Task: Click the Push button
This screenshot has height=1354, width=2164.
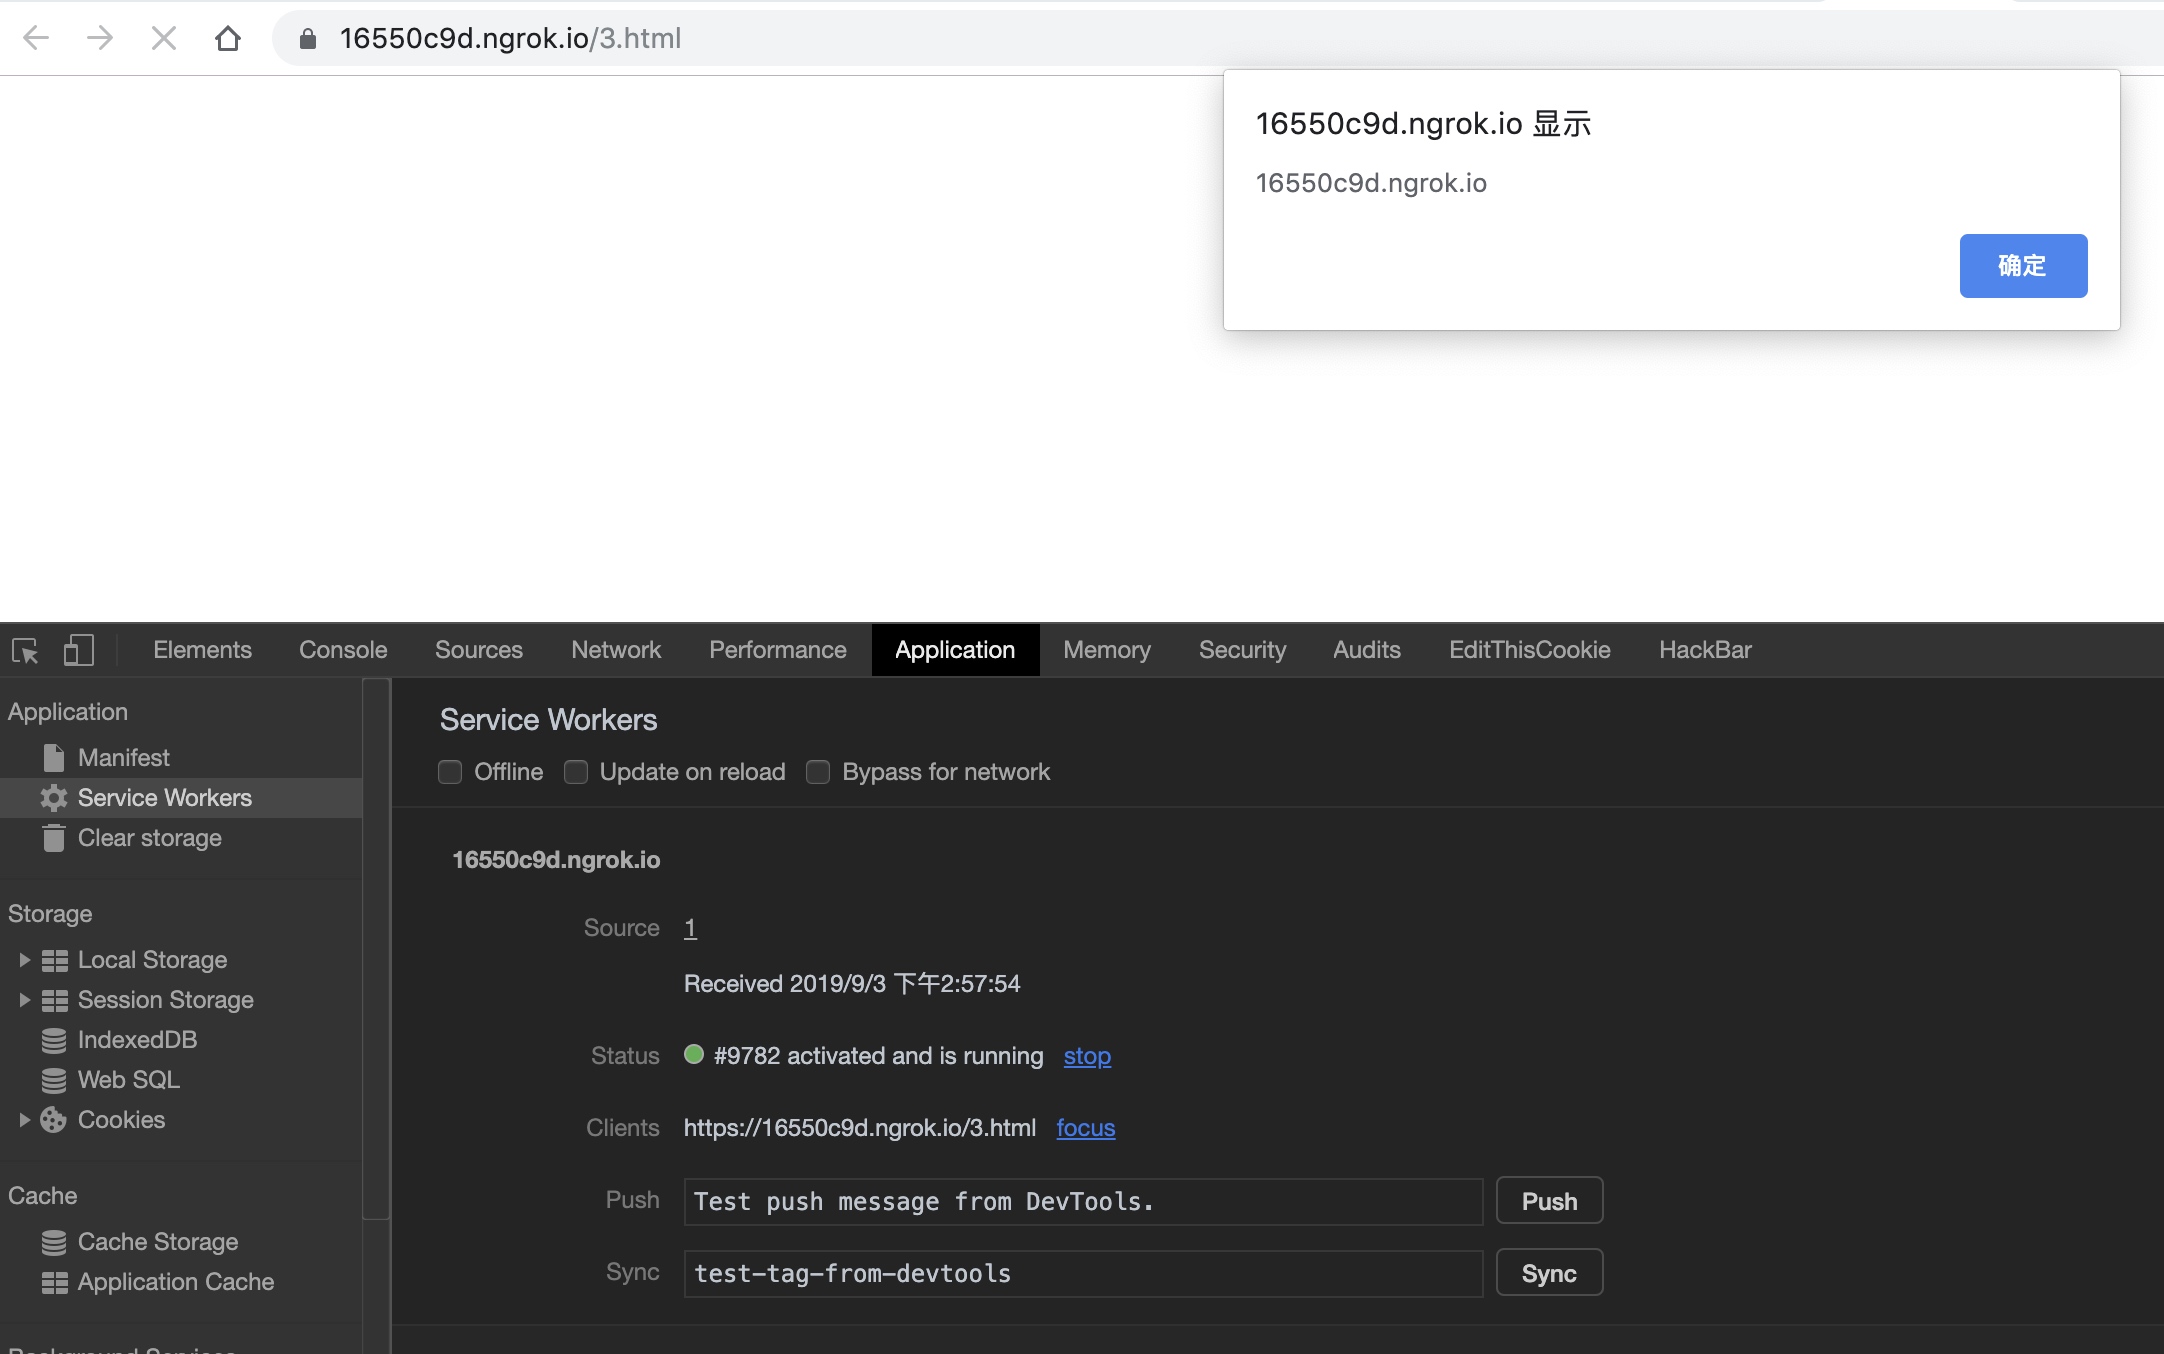Action: click(x=1550, y=1201)
